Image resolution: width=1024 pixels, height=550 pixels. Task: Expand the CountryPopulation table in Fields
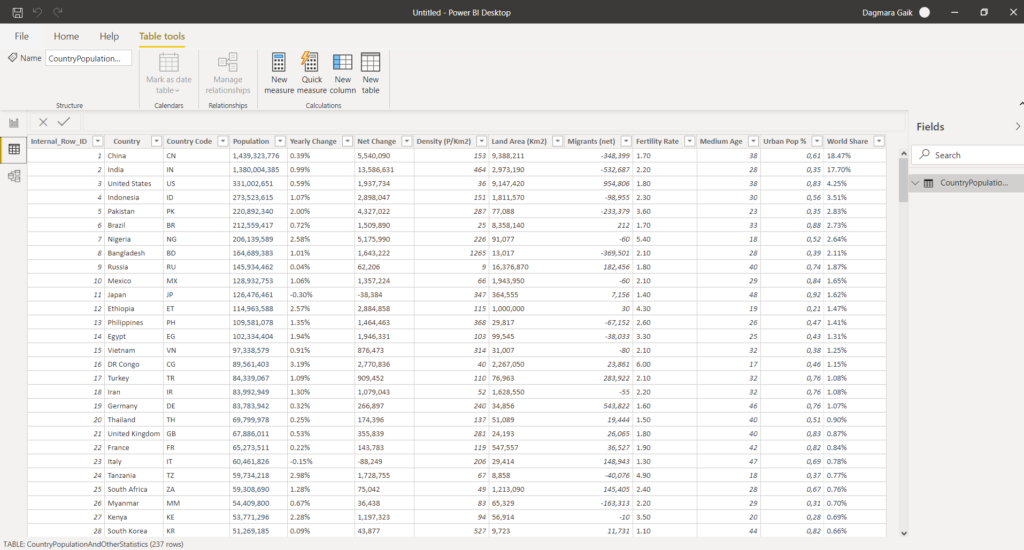click(x=916, y=184)
